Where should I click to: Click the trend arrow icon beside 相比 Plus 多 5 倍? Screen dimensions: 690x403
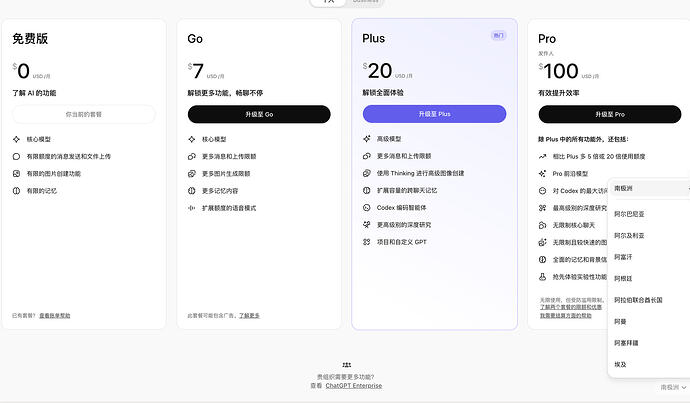pos(543,156)
